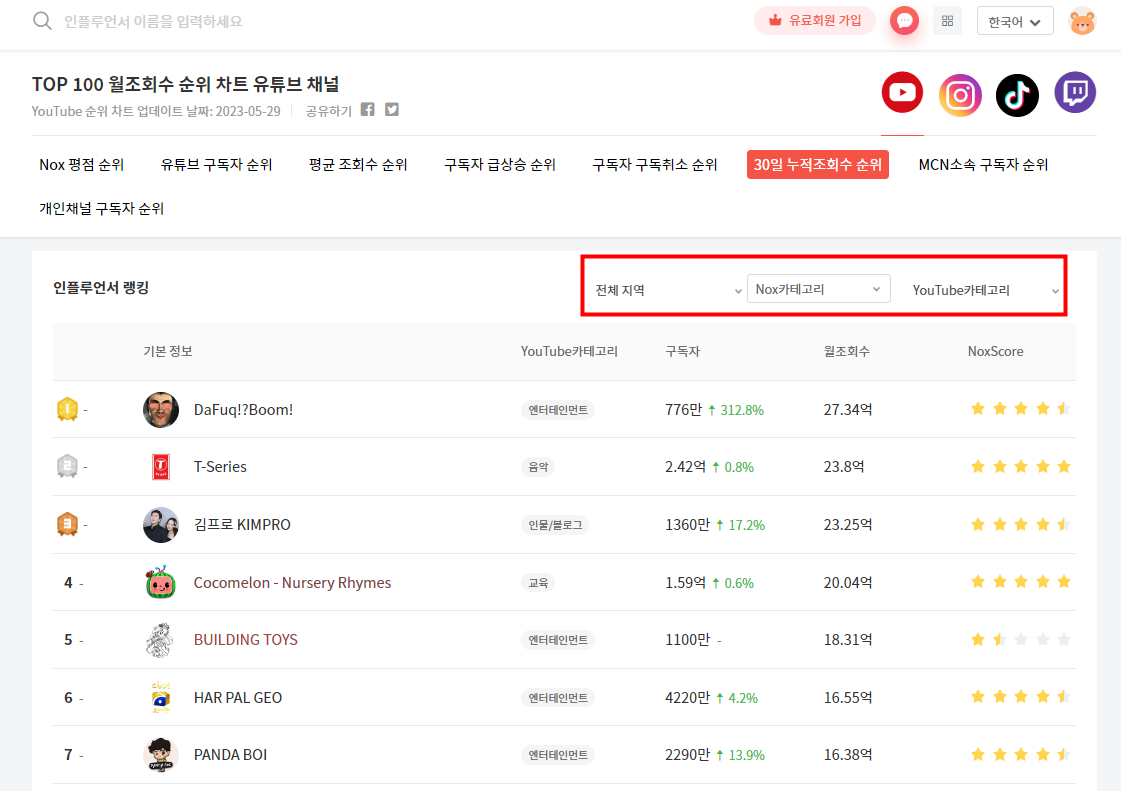This screenshot has width=1121, height=791.
Task: Open the 한국어 language dropdown
Action: [1014, 21]
